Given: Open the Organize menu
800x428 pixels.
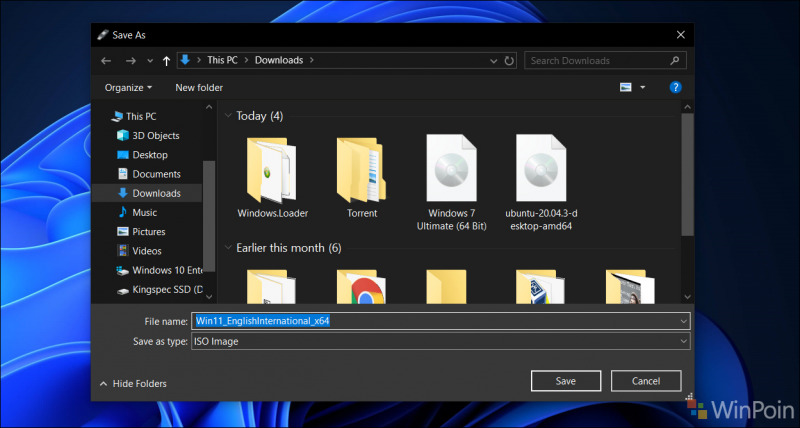Looking at the screenshot, I should coord(128,88).
